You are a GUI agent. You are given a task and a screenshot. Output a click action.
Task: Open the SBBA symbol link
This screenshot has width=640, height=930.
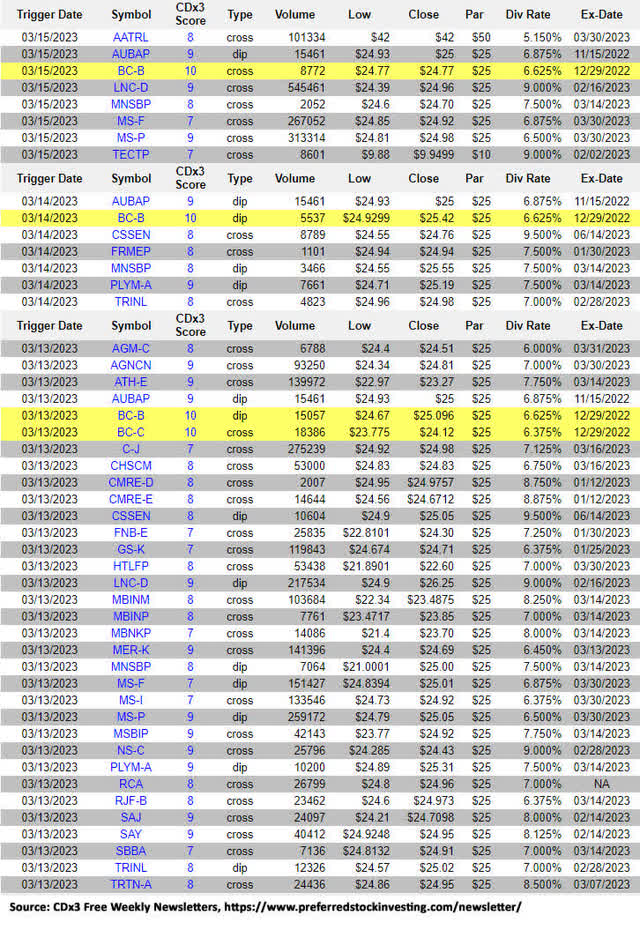[x=130, y=851]
